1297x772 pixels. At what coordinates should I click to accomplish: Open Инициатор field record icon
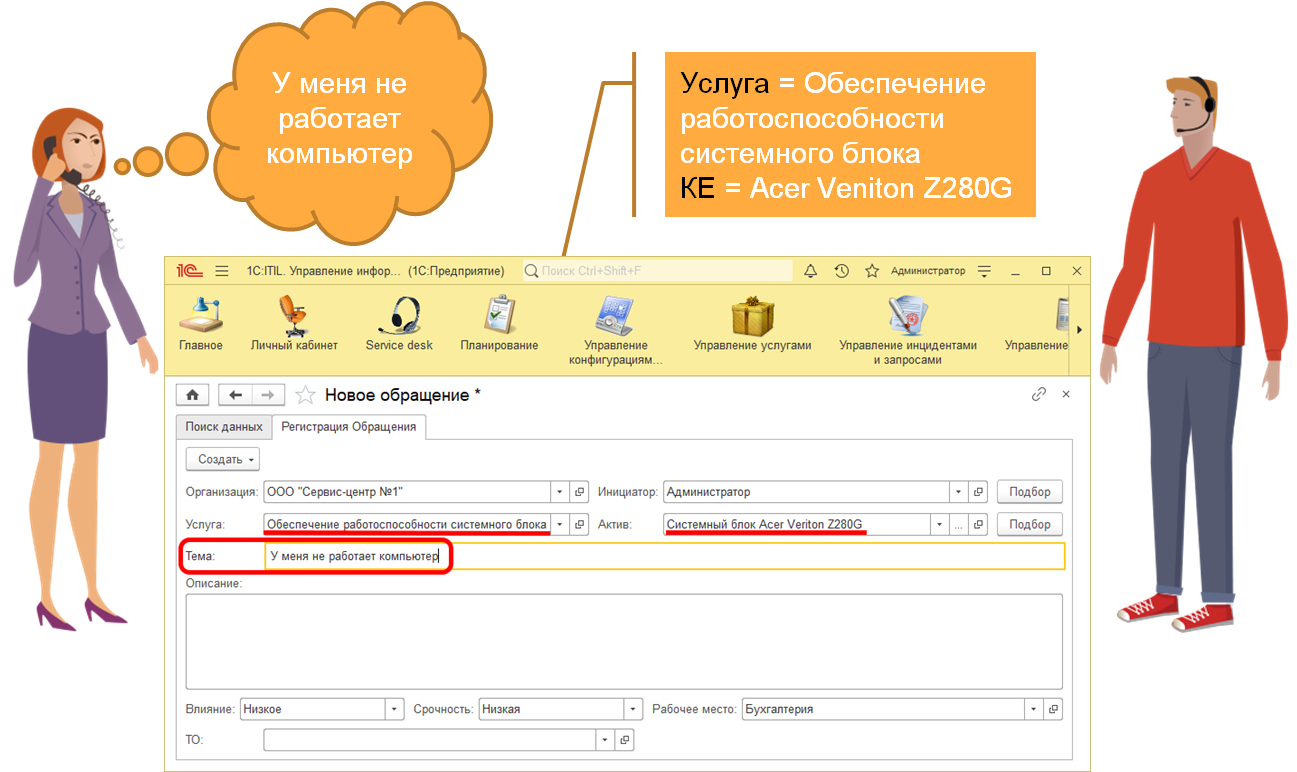(x=978, y=492)
